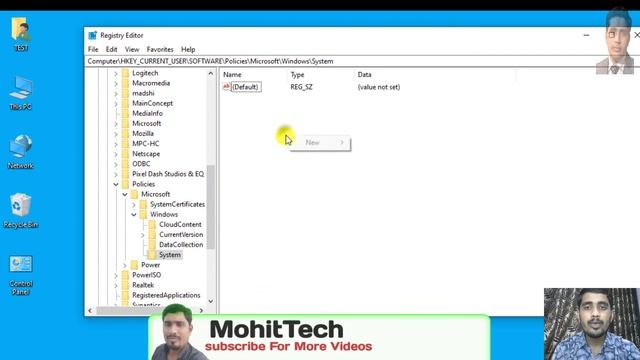Click the (value not set) data cell
The image size is (640, 360).
pyautogui.click(x=379, y=87)
